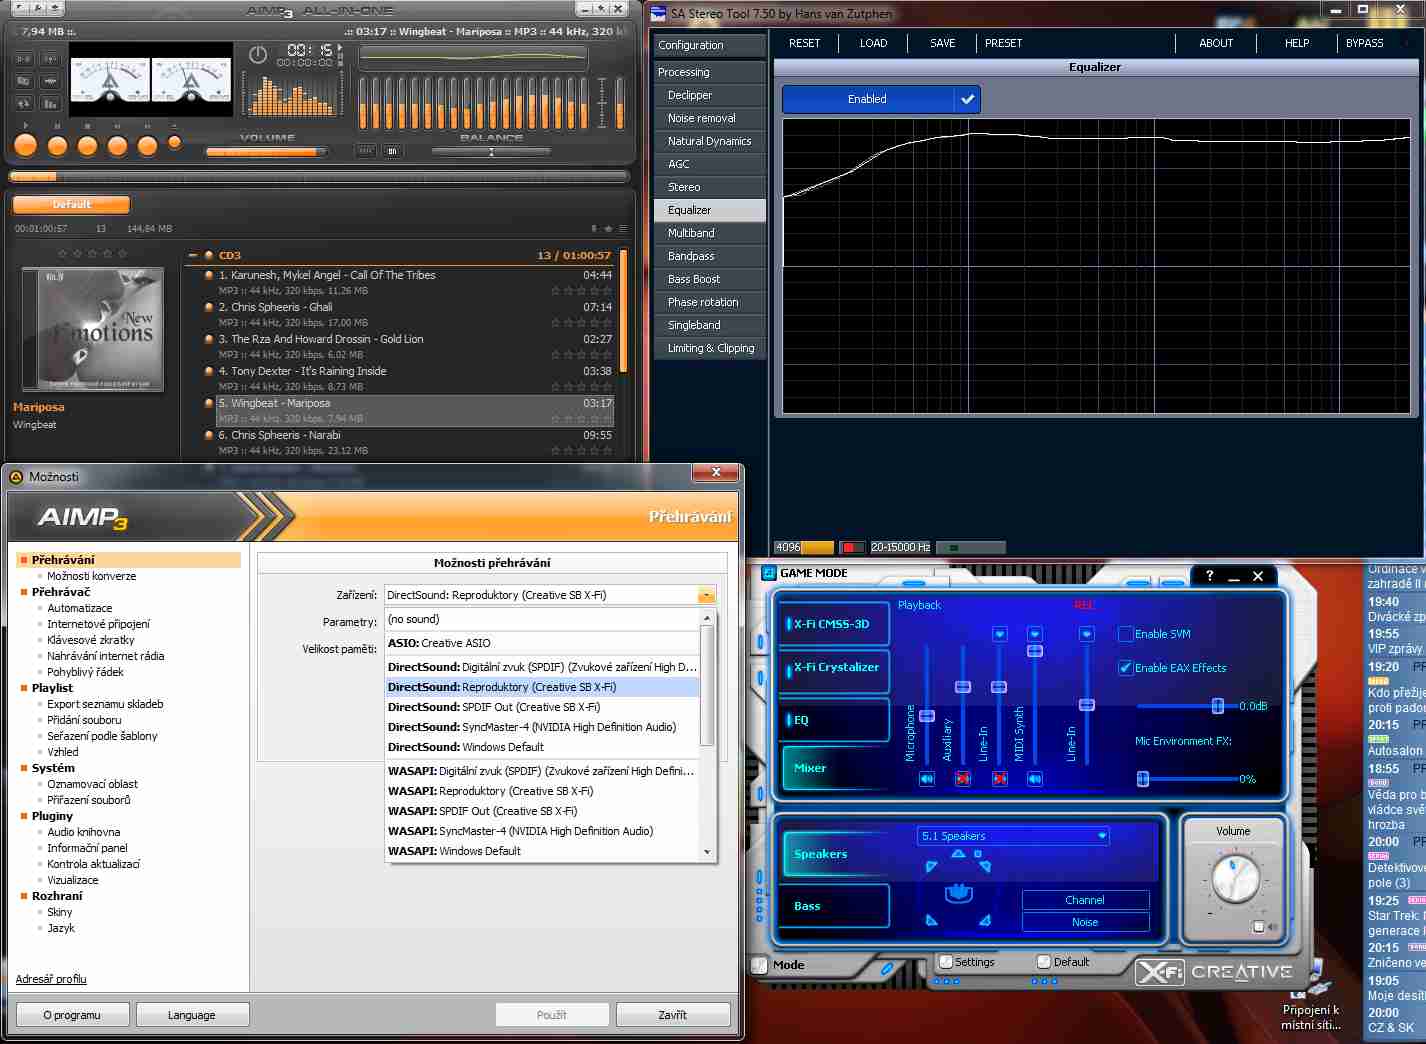Screen dimensions: 1426x1044
Task: Click the analog VU meter visualization in AIMP
Action: [x=150, y=80]
